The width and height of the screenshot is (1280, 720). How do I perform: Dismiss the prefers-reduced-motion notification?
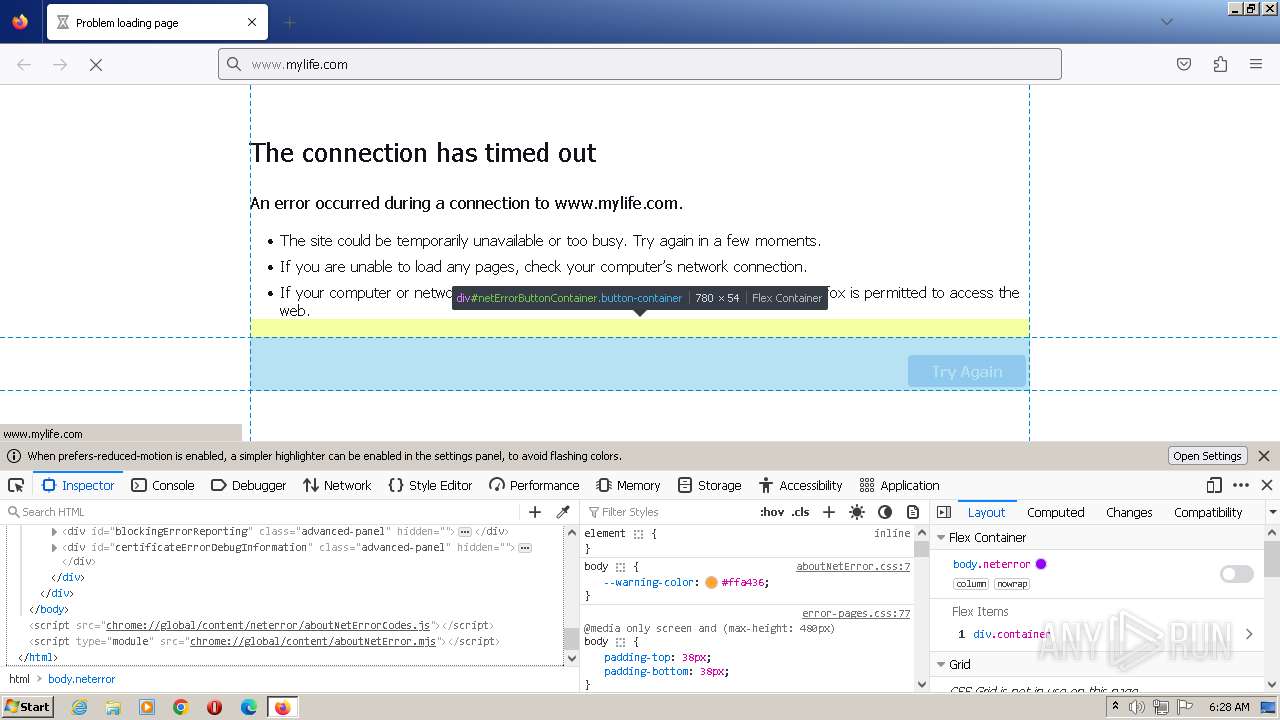click(1264, 456)
